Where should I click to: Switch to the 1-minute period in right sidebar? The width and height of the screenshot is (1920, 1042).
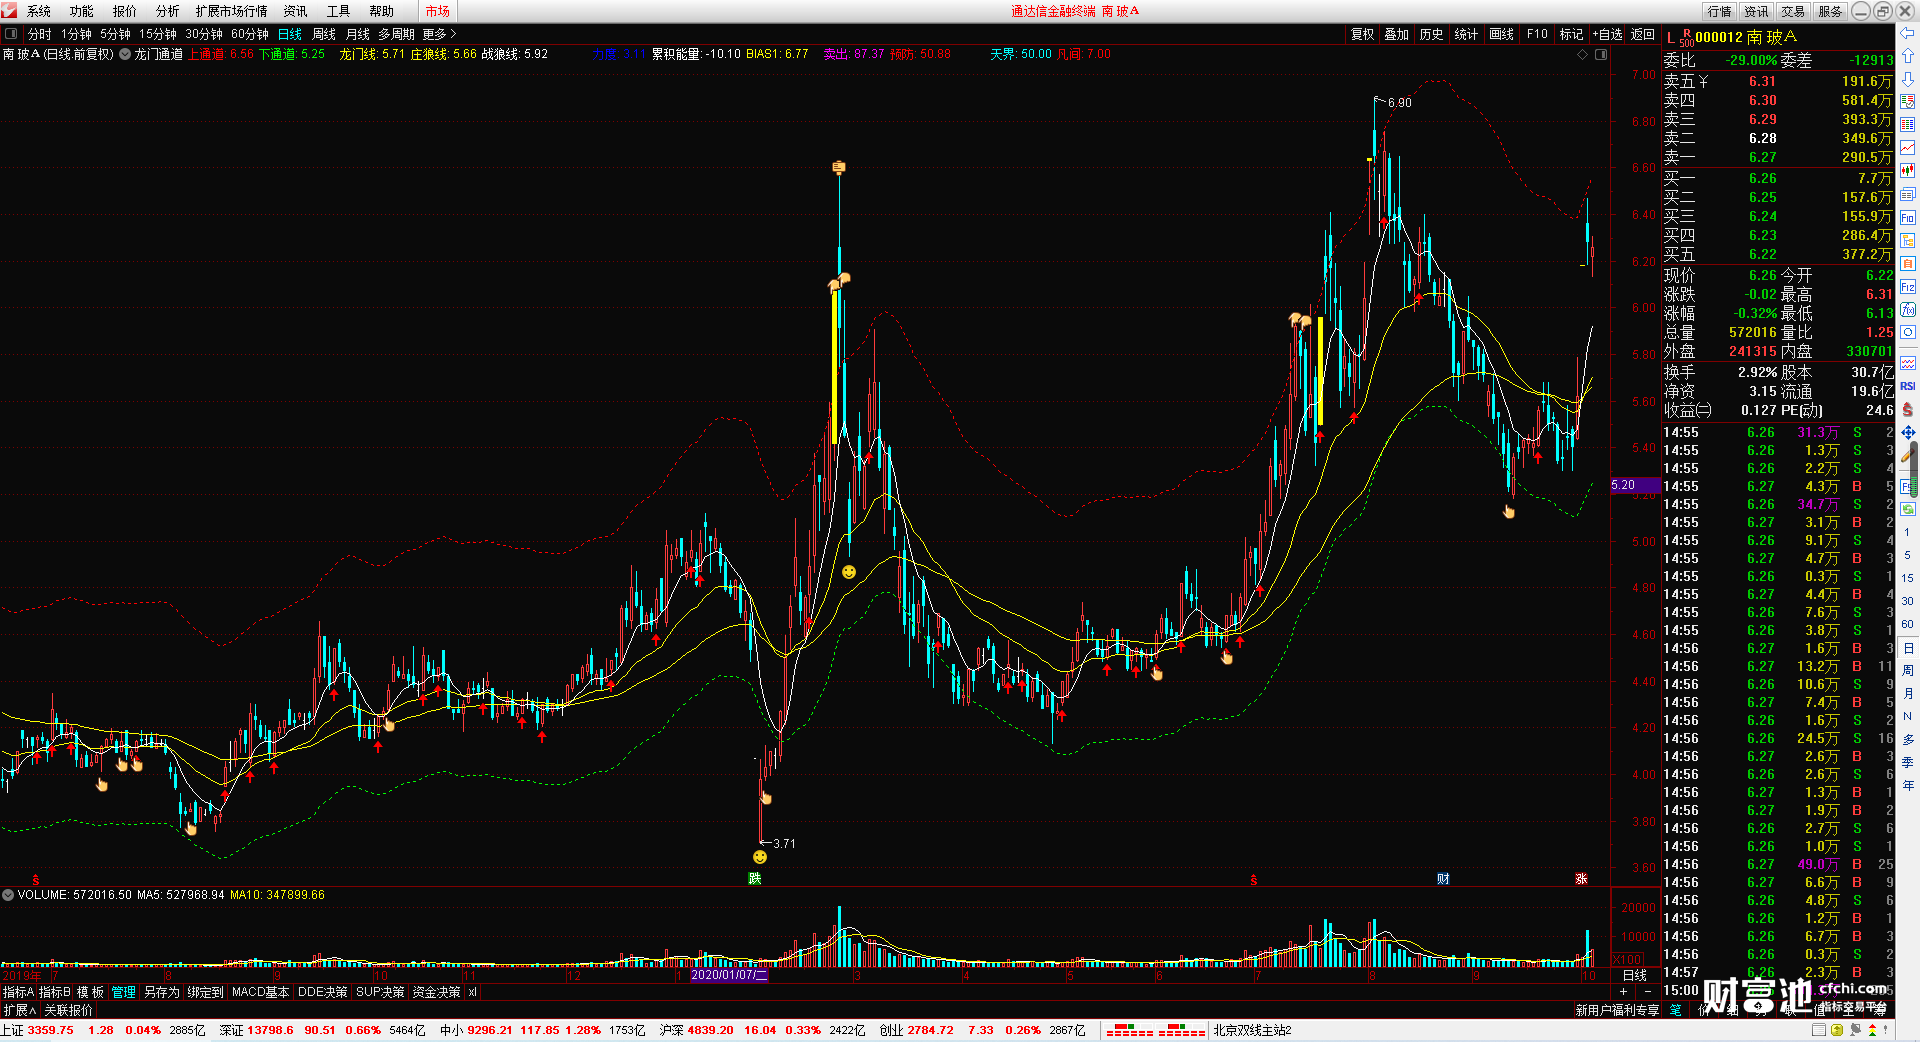(x=1907, y=532)
